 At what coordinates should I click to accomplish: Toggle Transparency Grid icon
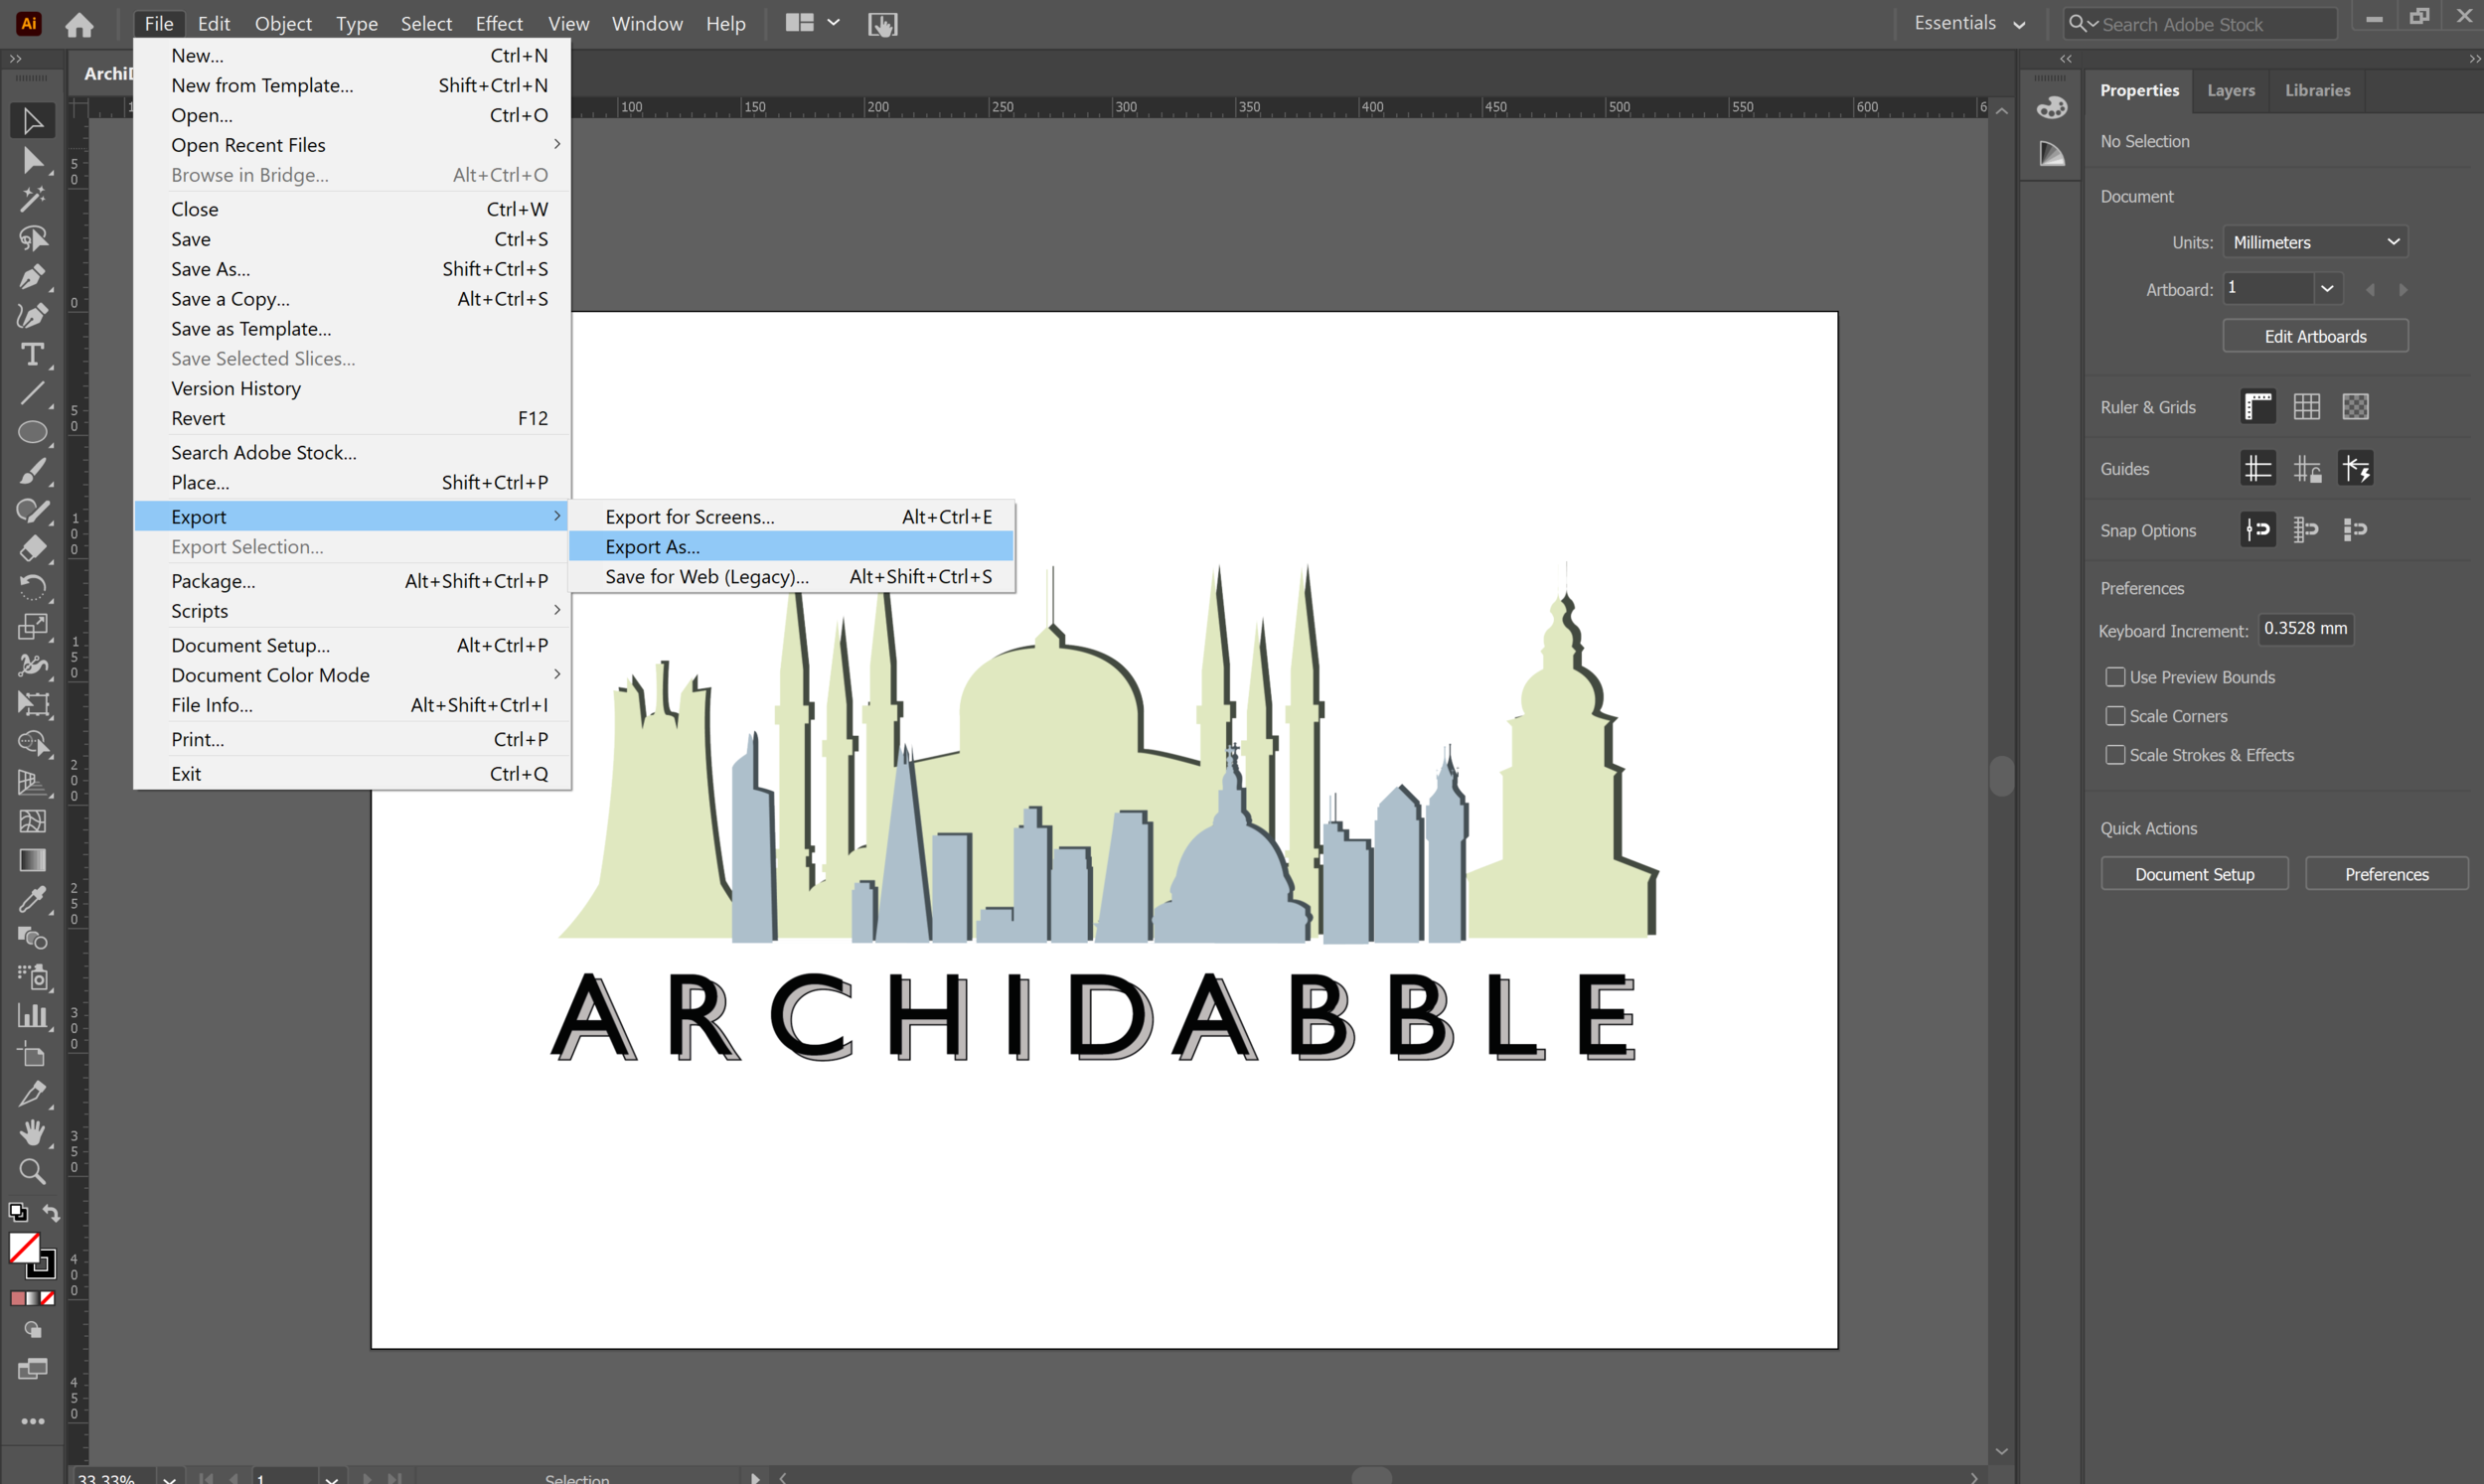[2356, 407]
